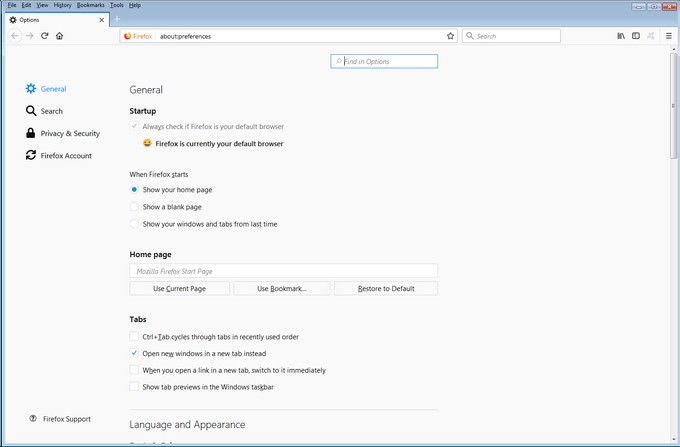Close the Options tab
The height and width of the screenshot is (447, 680).
pos(101,20)
